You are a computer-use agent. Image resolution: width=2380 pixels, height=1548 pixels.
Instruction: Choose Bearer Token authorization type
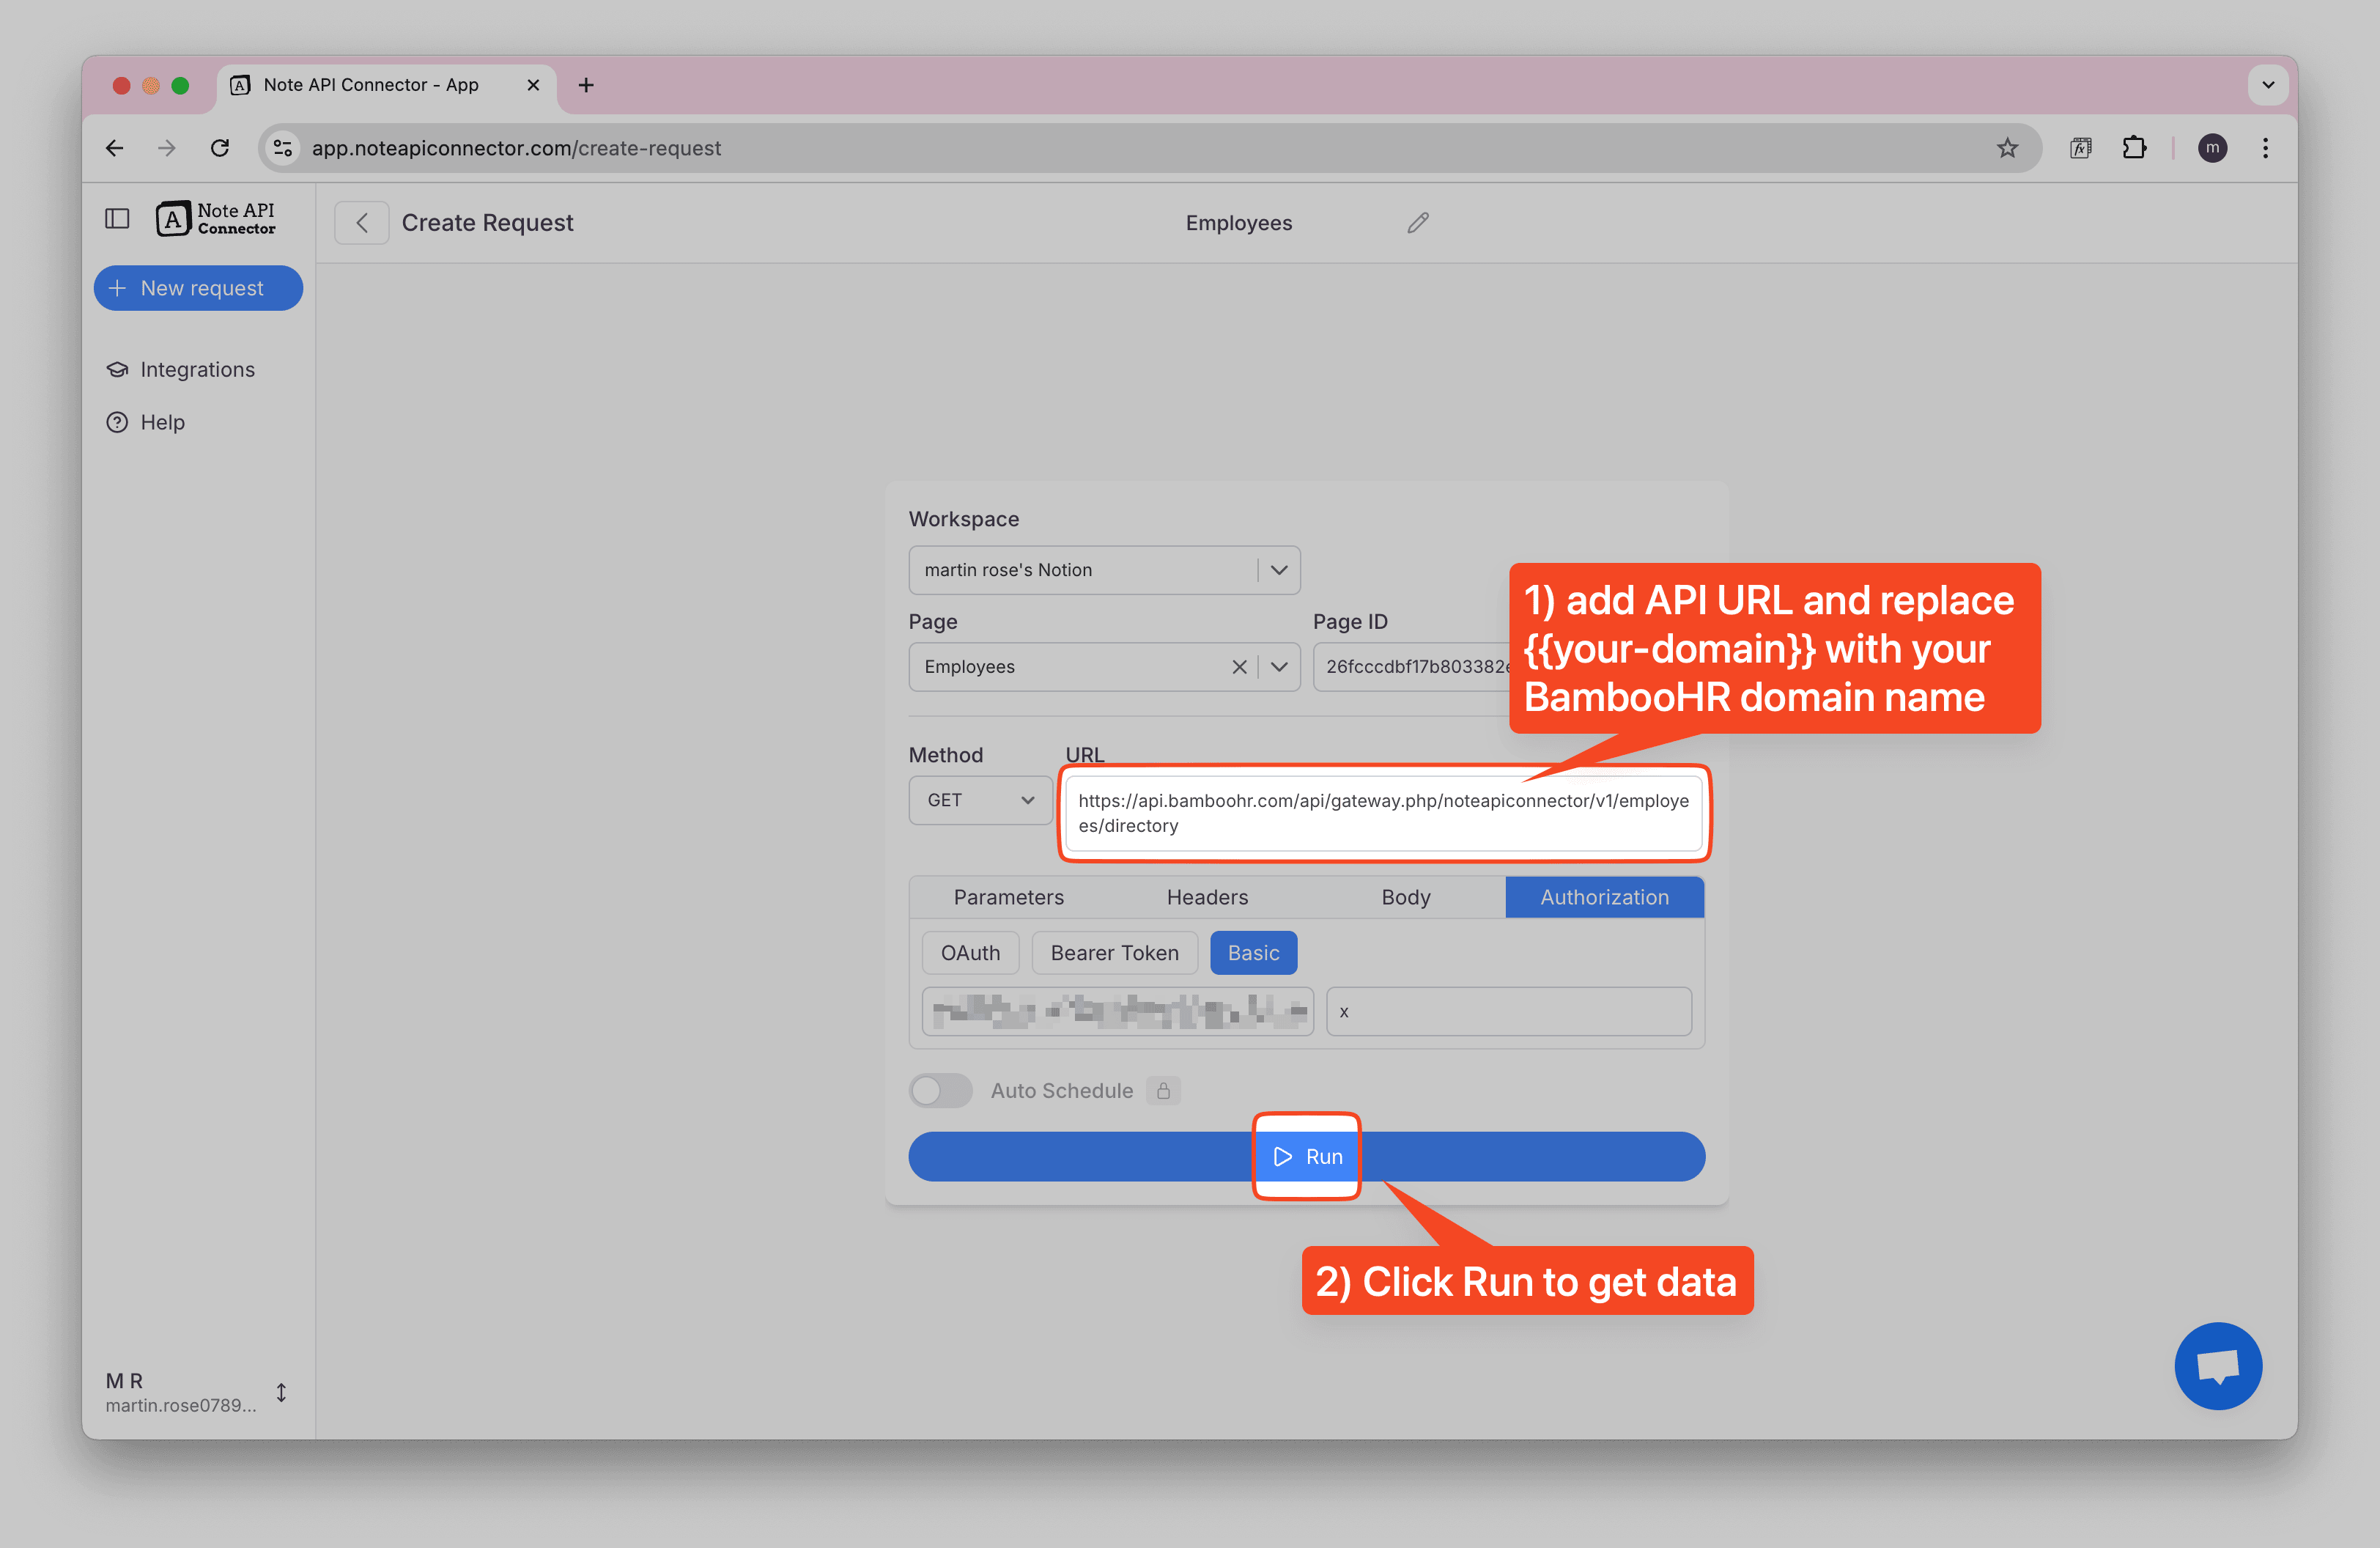click(1114, 953)
